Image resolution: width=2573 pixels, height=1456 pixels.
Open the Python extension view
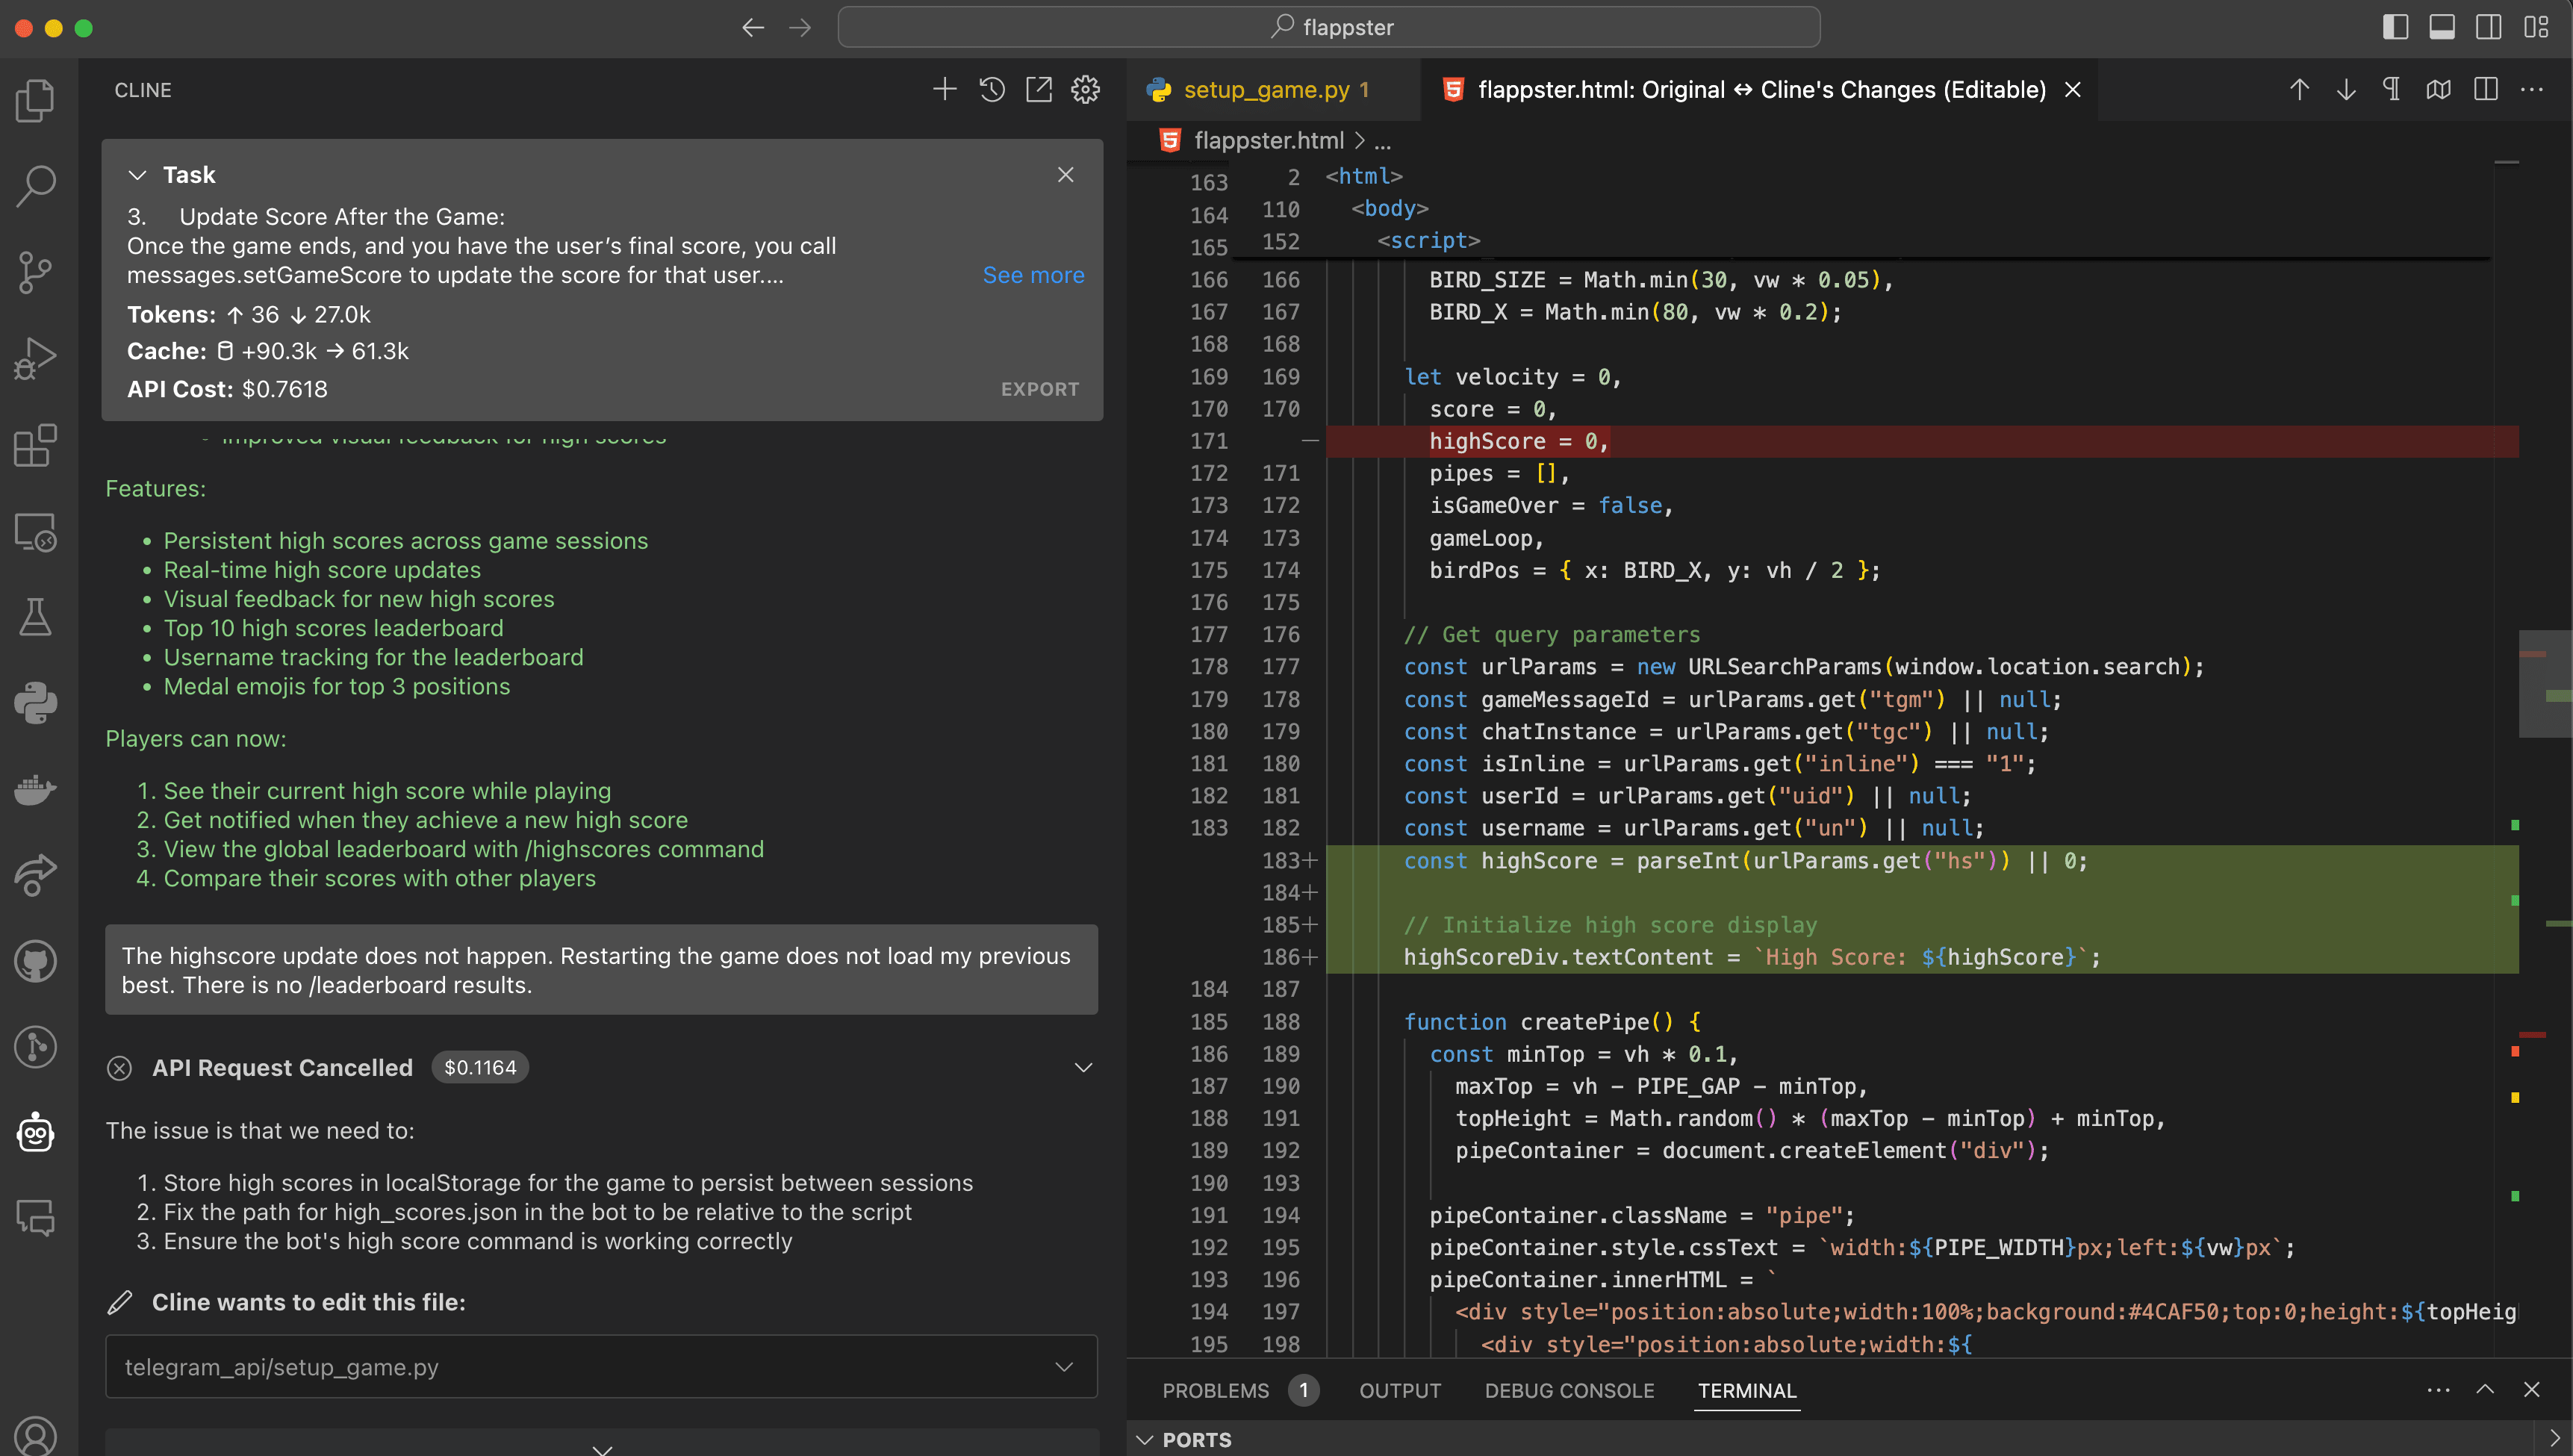click(36, 703)
